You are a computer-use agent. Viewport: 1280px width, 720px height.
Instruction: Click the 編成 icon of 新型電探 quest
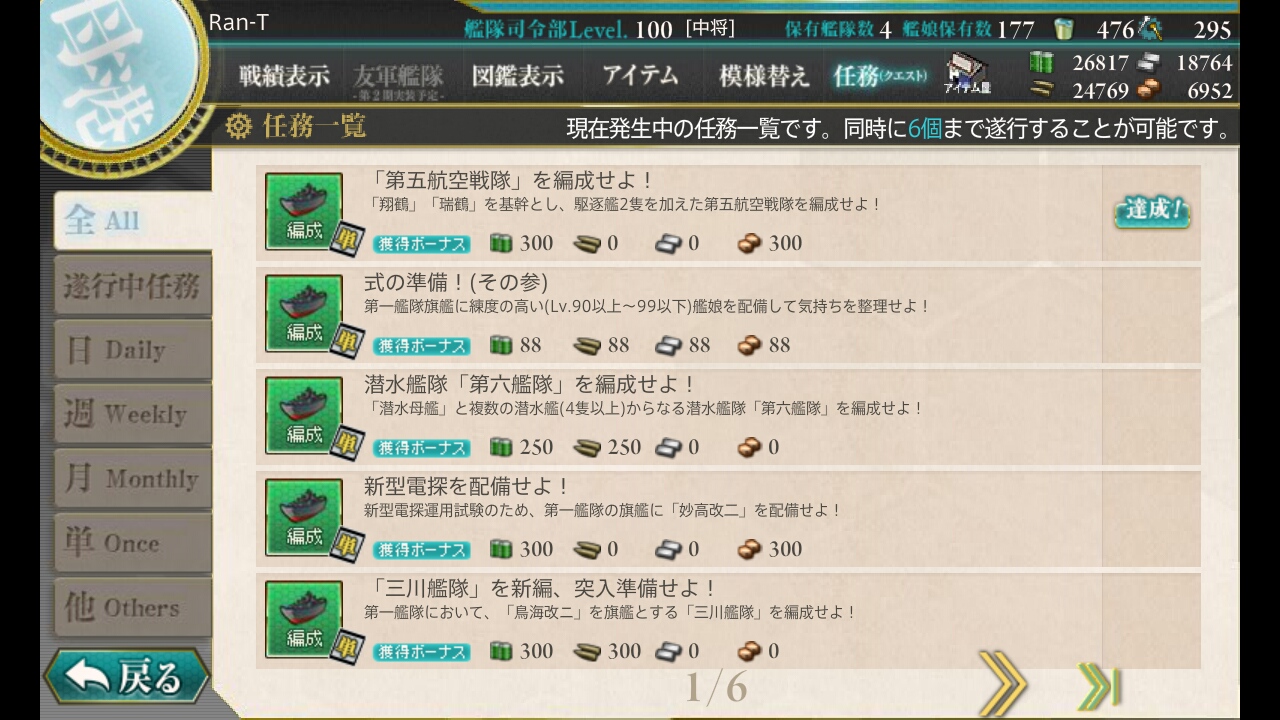coord(304,517)
